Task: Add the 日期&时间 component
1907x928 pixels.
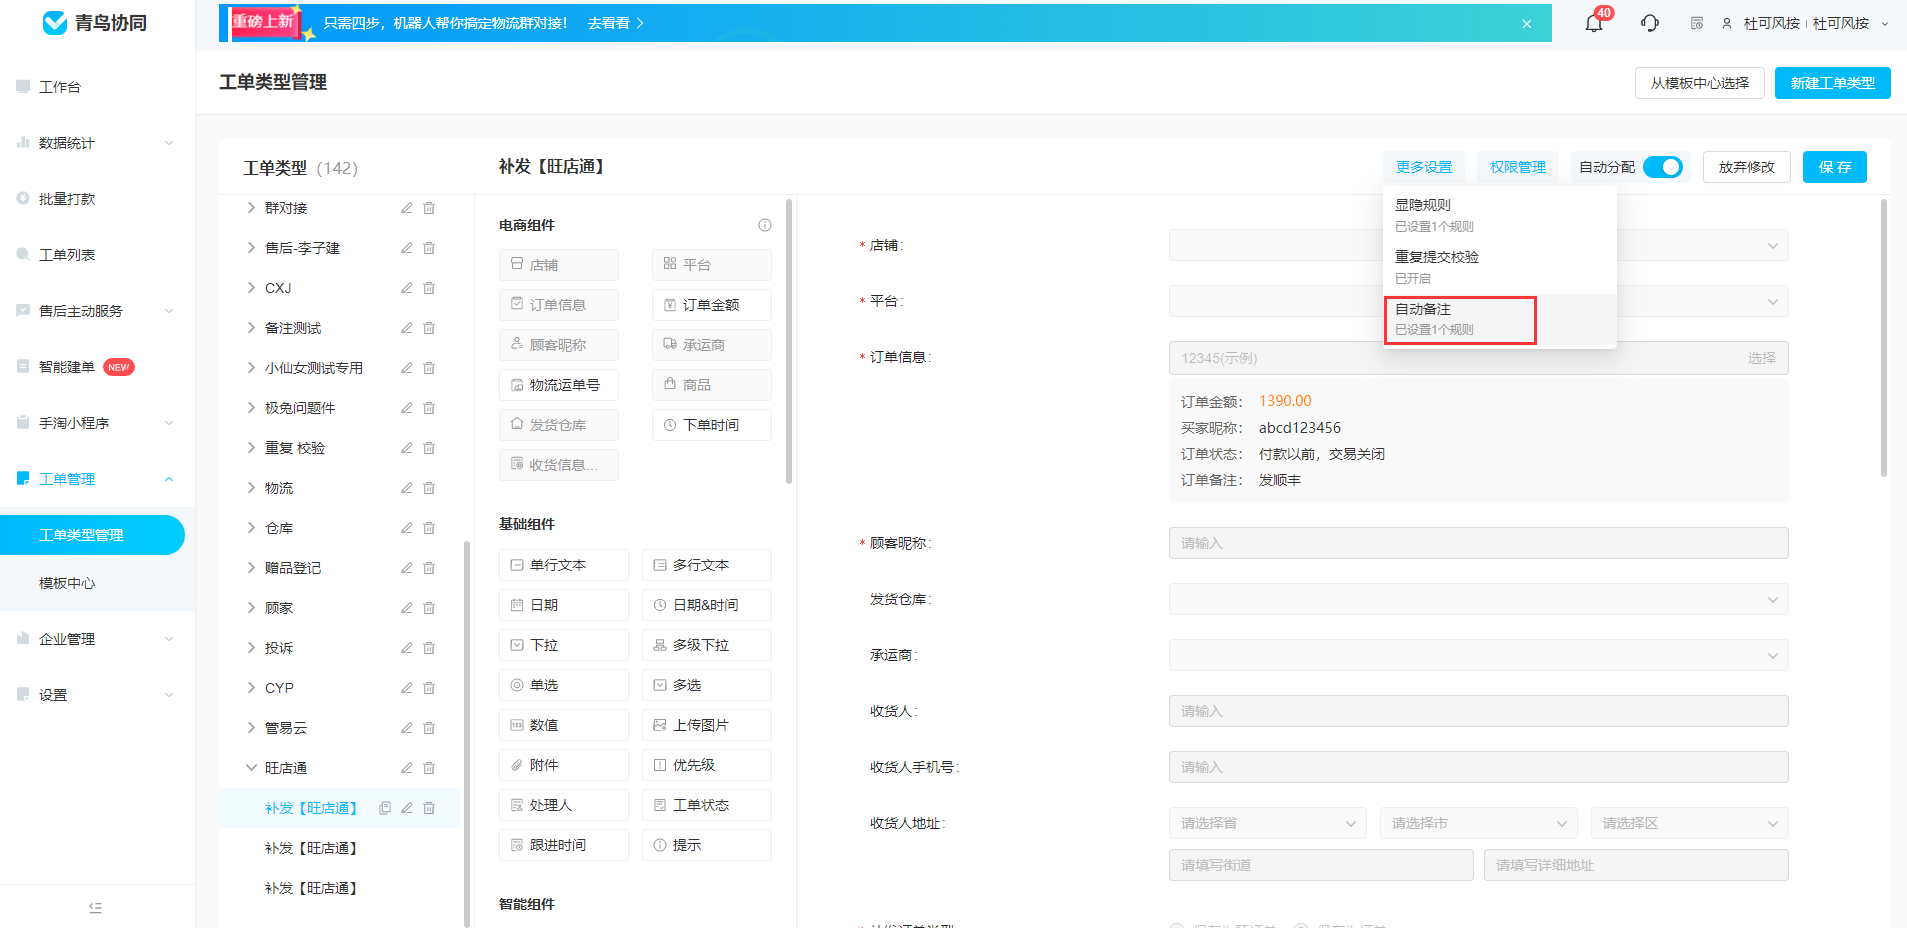Action: click(707, 605)
